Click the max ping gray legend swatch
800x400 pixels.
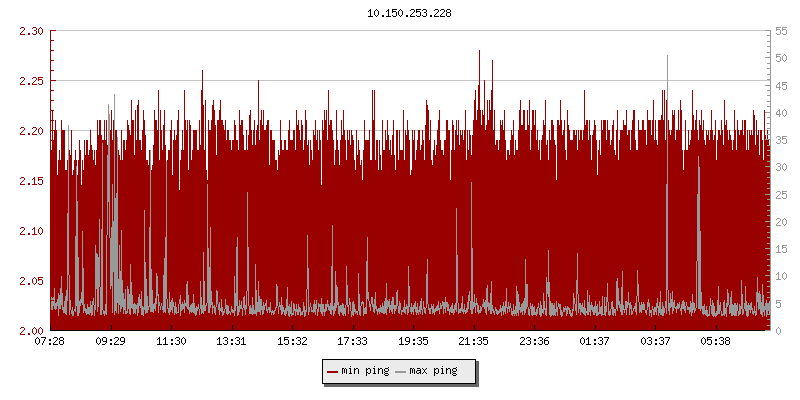pyautogui.click(x=401, y=371)
